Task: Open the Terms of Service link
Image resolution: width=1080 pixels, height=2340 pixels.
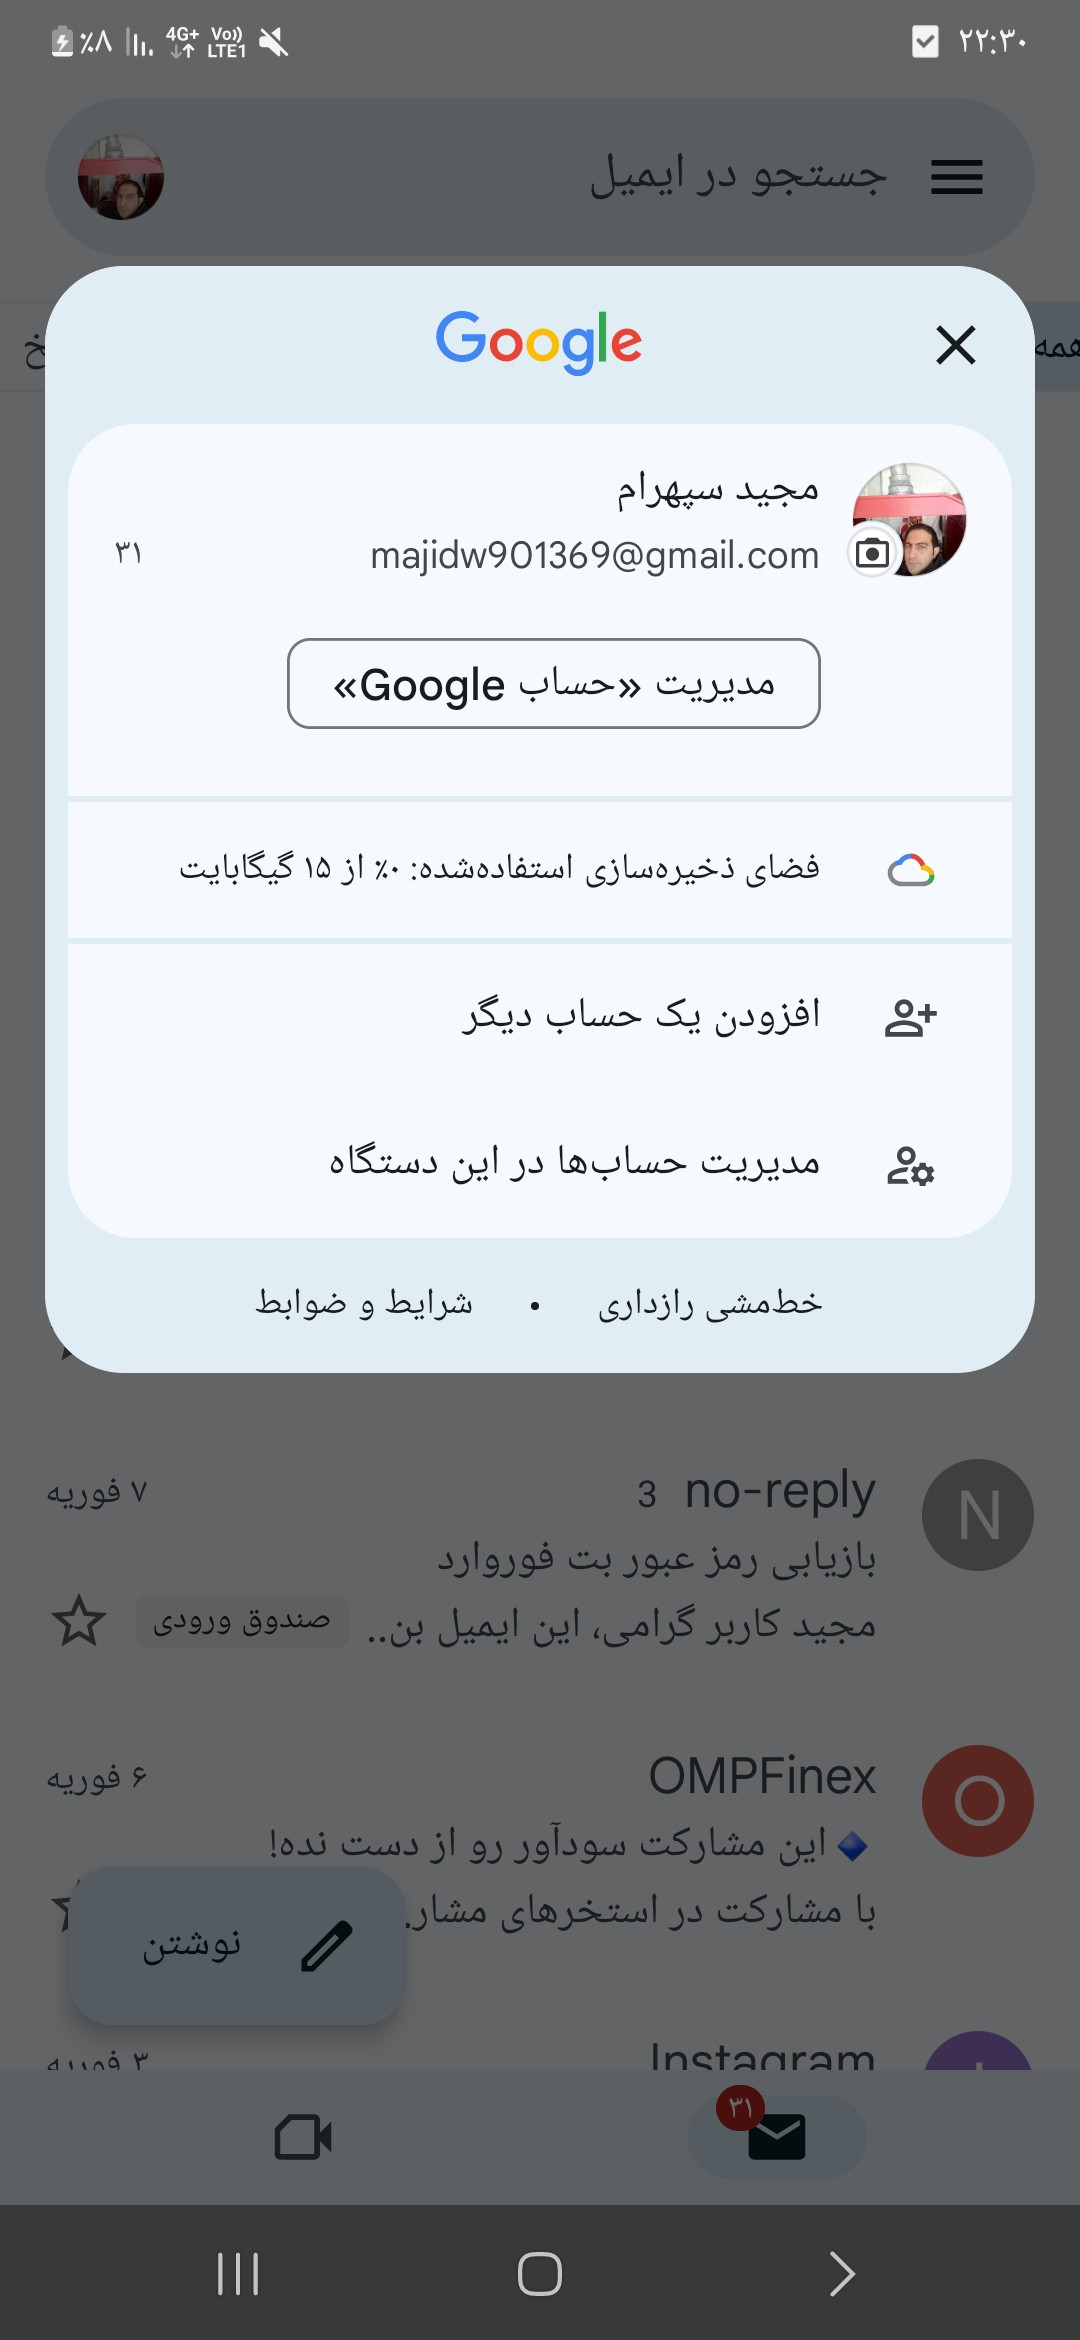Action: pos(364,1303)
